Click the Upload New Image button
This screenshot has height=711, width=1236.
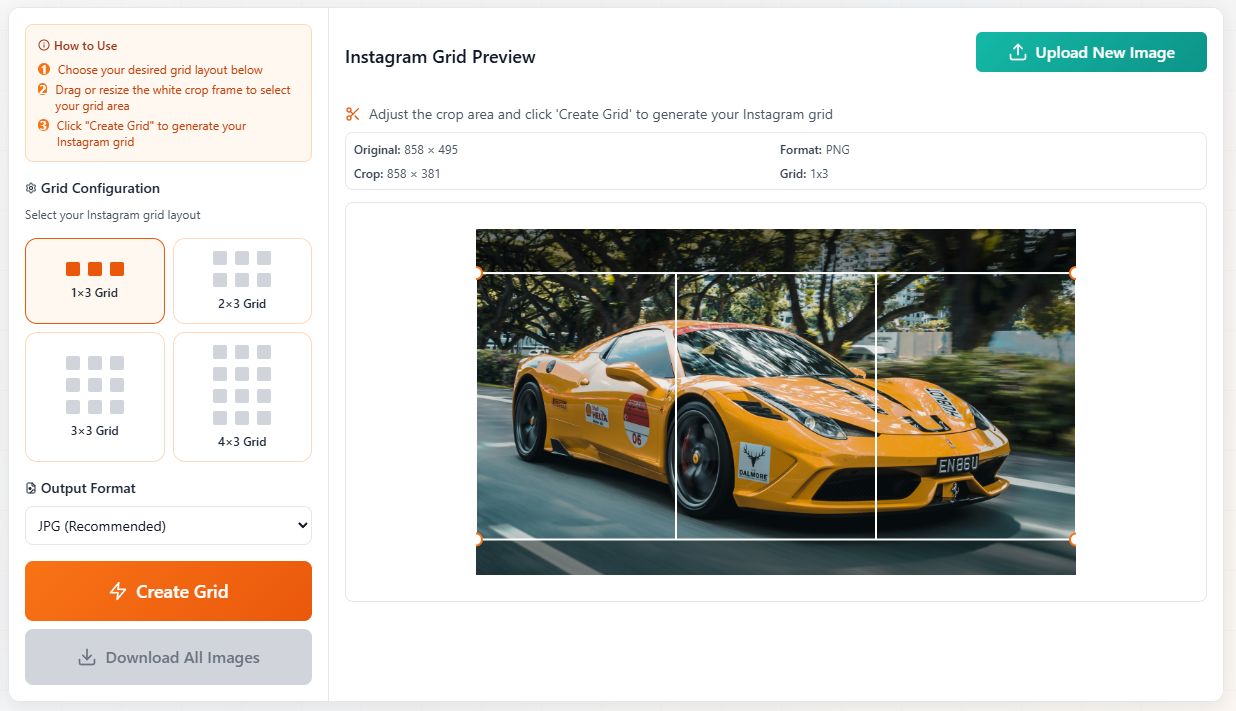pyautogui.click(x=1091, y=52)
